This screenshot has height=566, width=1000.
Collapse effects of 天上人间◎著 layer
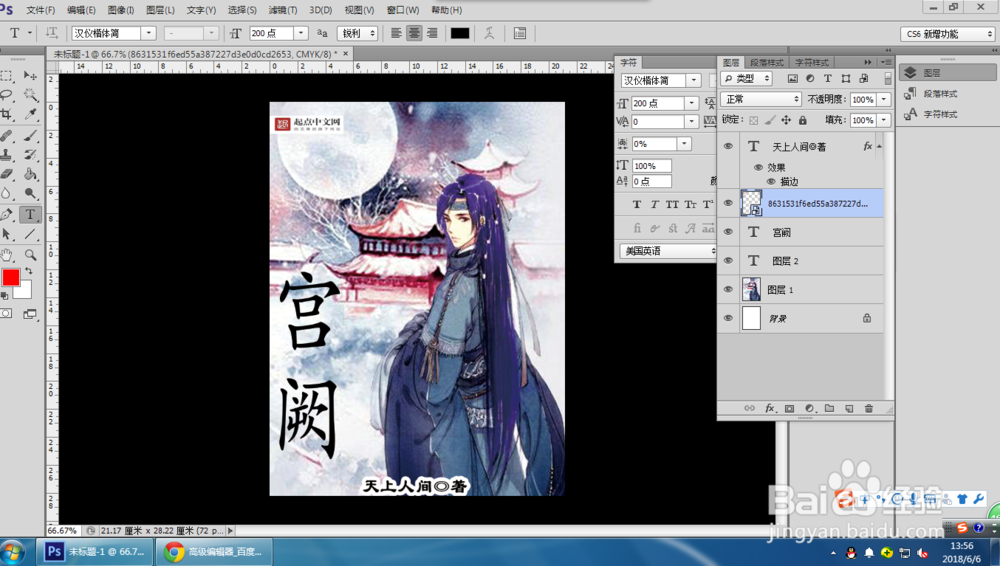(x=879, y=146)
